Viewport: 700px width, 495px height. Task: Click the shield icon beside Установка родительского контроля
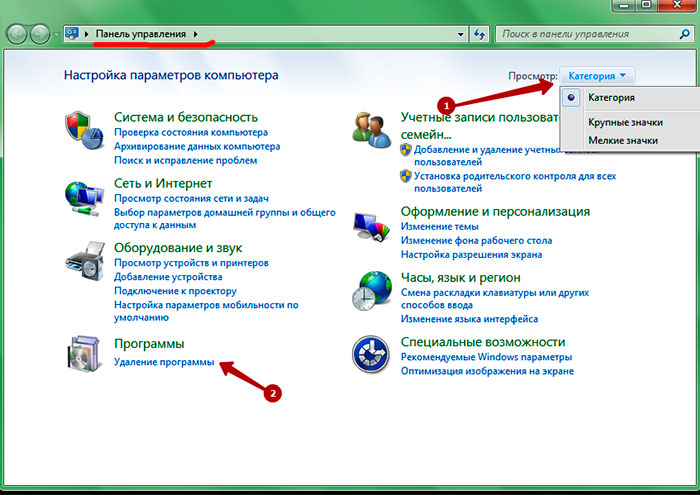[405, 176]
